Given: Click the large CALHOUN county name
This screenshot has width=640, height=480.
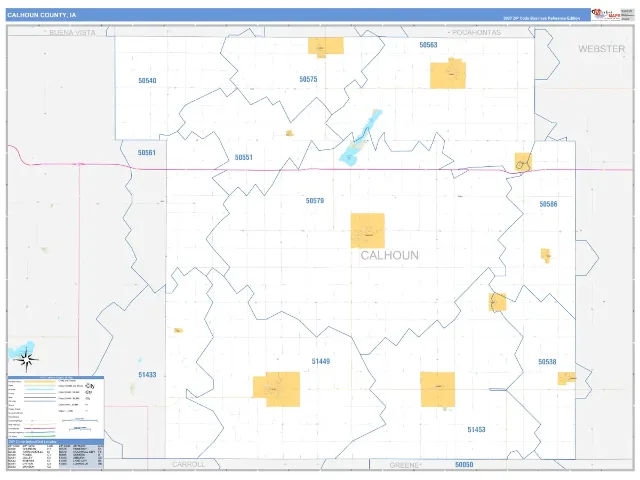Looking at the screenshot, I should point(390,256).
